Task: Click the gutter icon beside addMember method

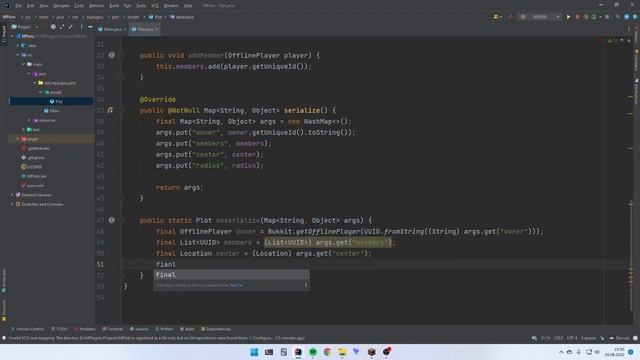Action: [111, 55]
